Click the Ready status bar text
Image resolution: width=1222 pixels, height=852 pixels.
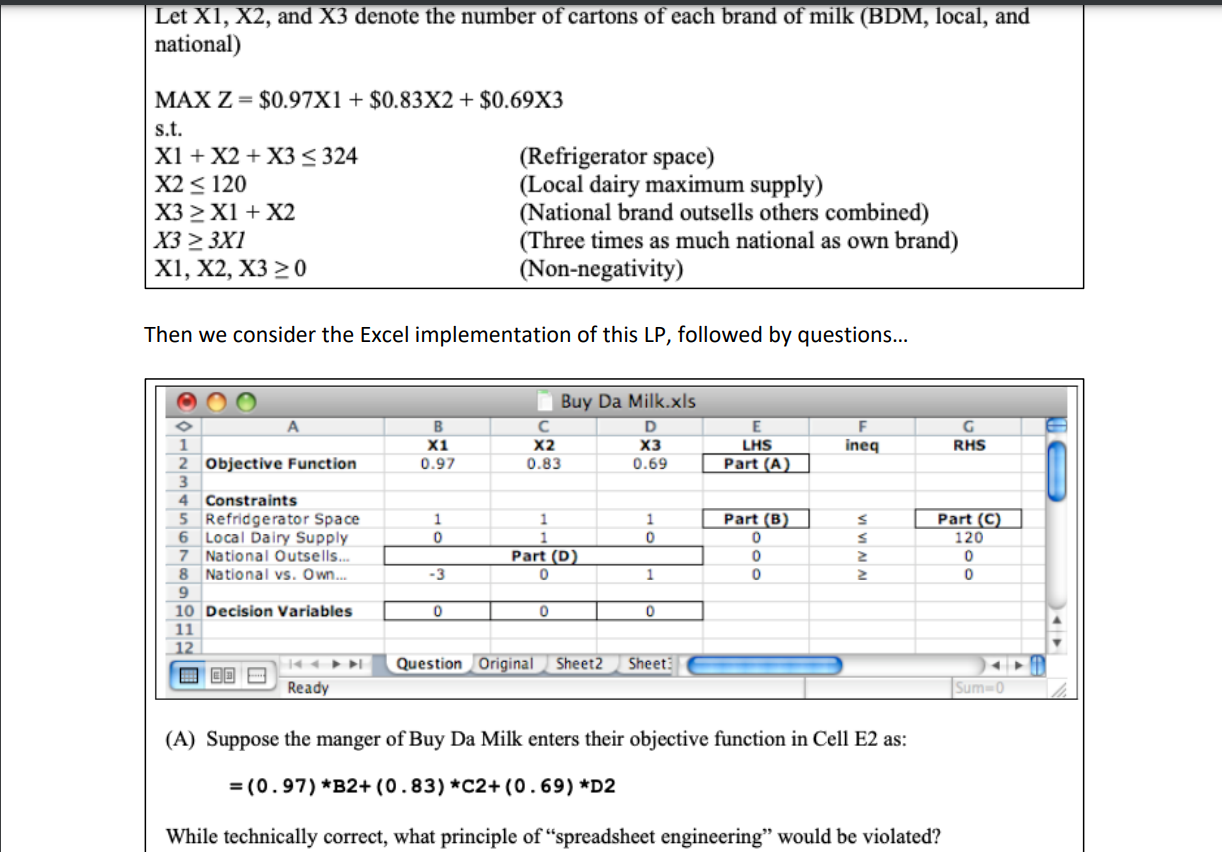click(307, 687)
